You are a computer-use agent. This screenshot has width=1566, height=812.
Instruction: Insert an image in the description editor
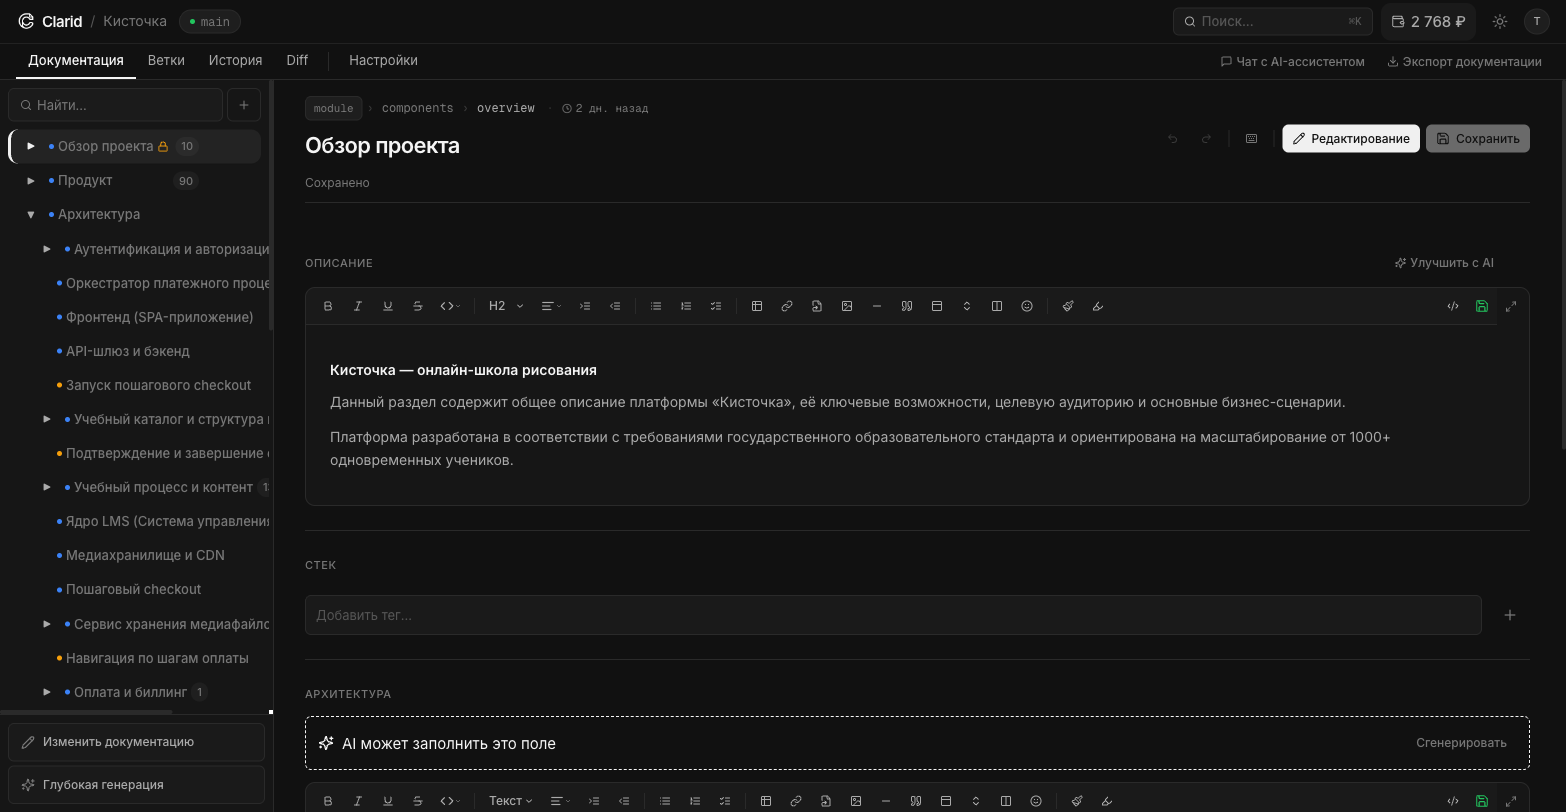click(847, 306)
